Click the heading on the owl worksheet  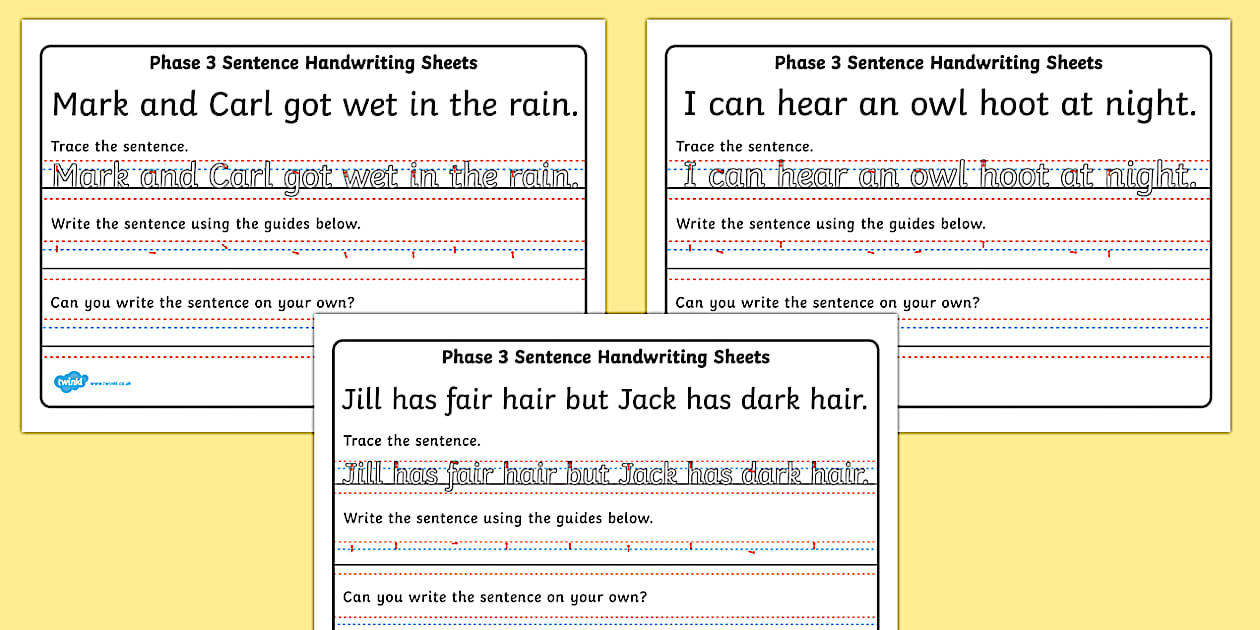pyautogui.click(x=938, y=62)
